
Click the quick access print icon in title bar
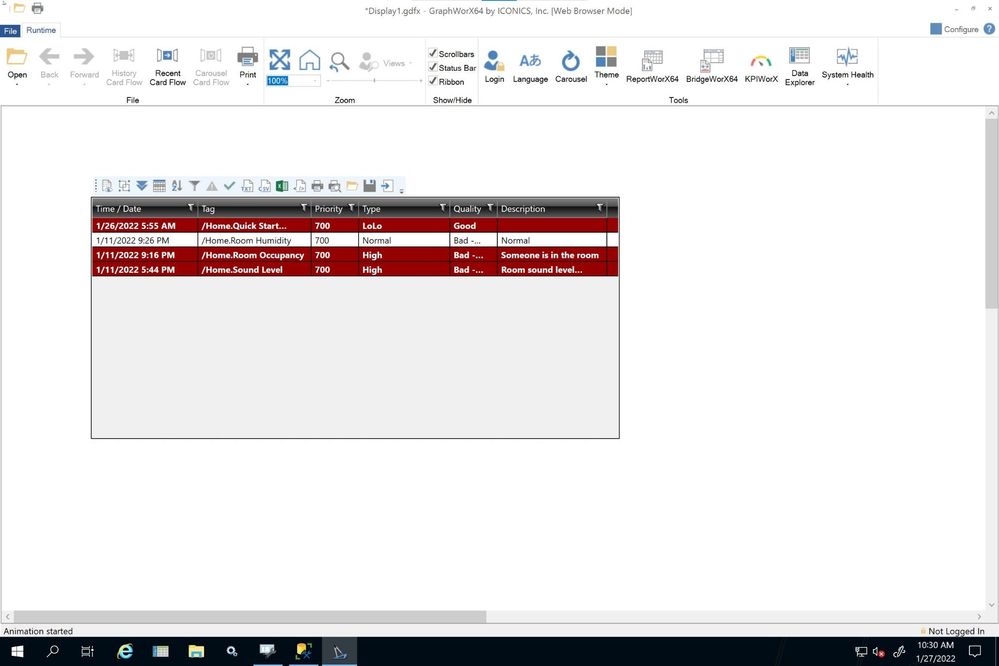point(38,8)
